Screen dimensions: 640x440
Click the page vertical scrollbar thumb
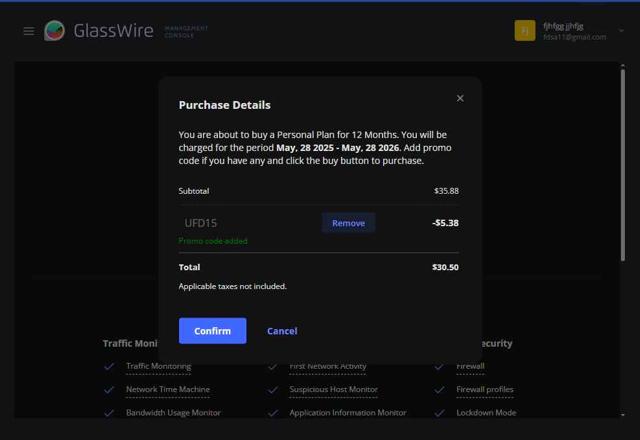(622, 165)
